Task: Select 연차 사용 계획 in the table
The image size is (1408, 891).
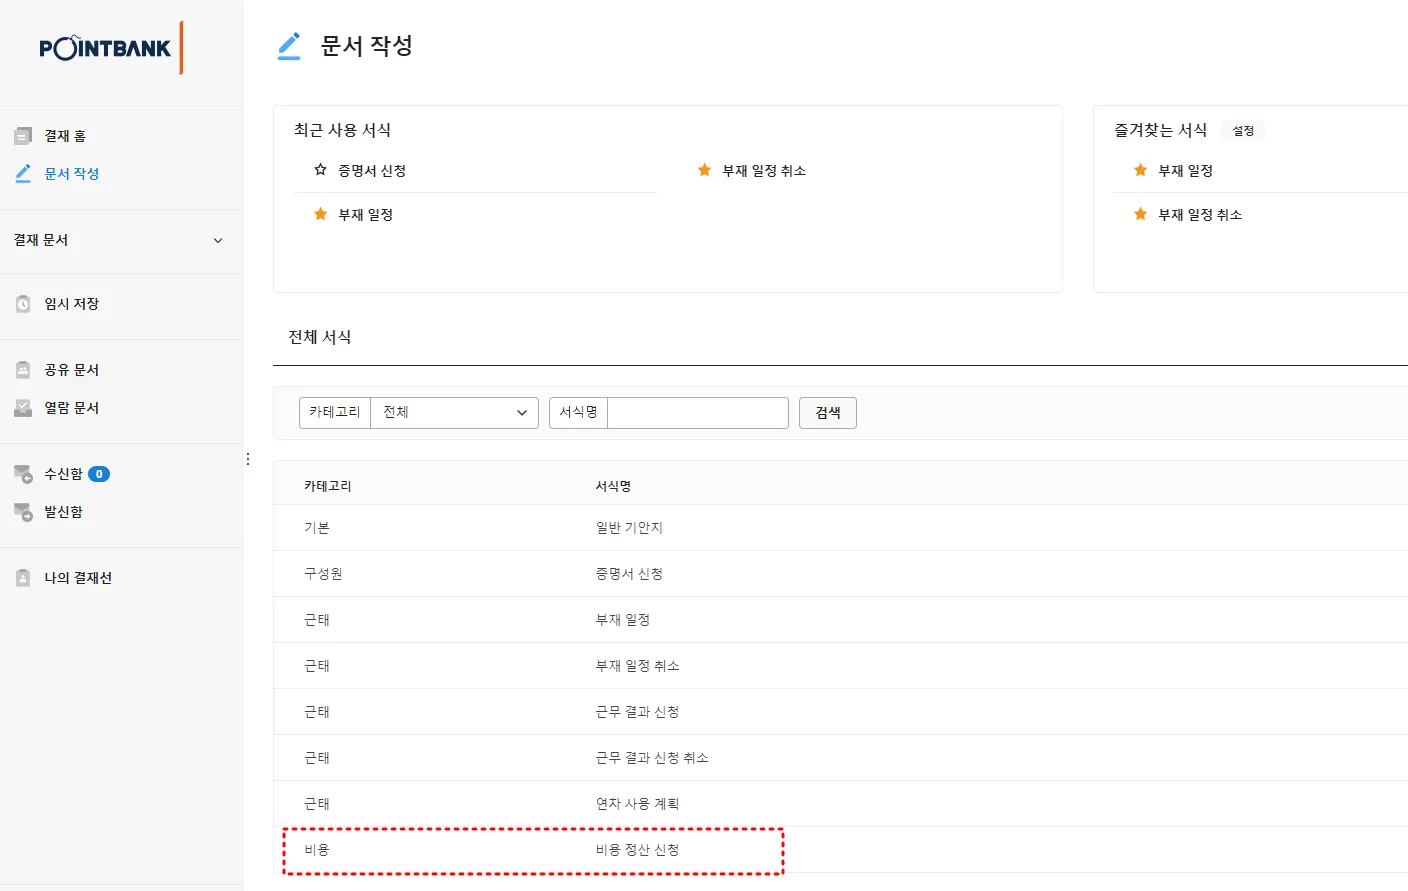Action: point(637,804)
